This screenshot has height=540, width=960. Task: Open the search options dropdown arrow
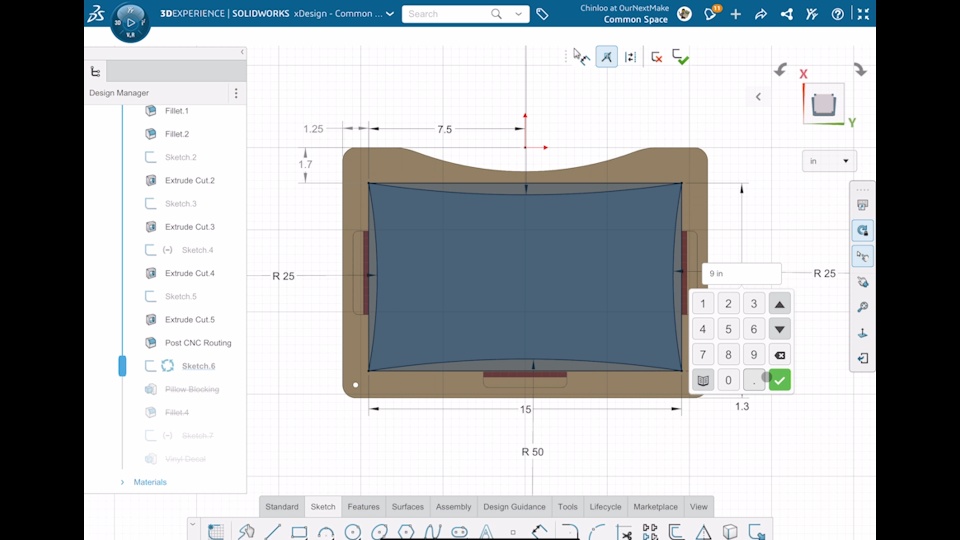(x=519, y=13)
